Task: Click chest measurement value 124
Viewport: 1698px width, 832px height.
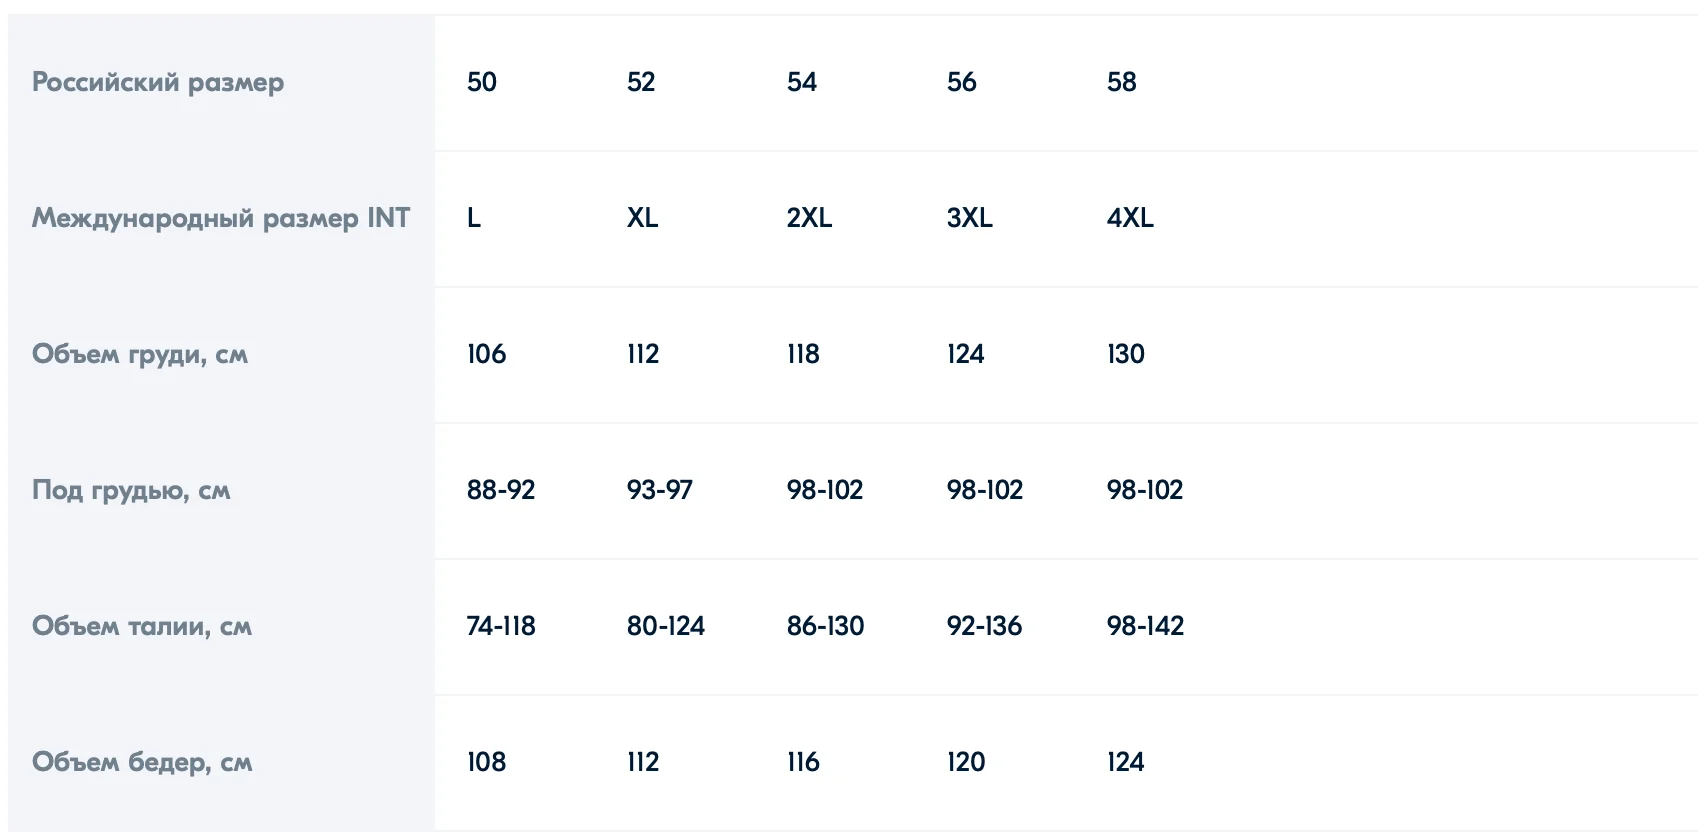Action: coord(965,354)
